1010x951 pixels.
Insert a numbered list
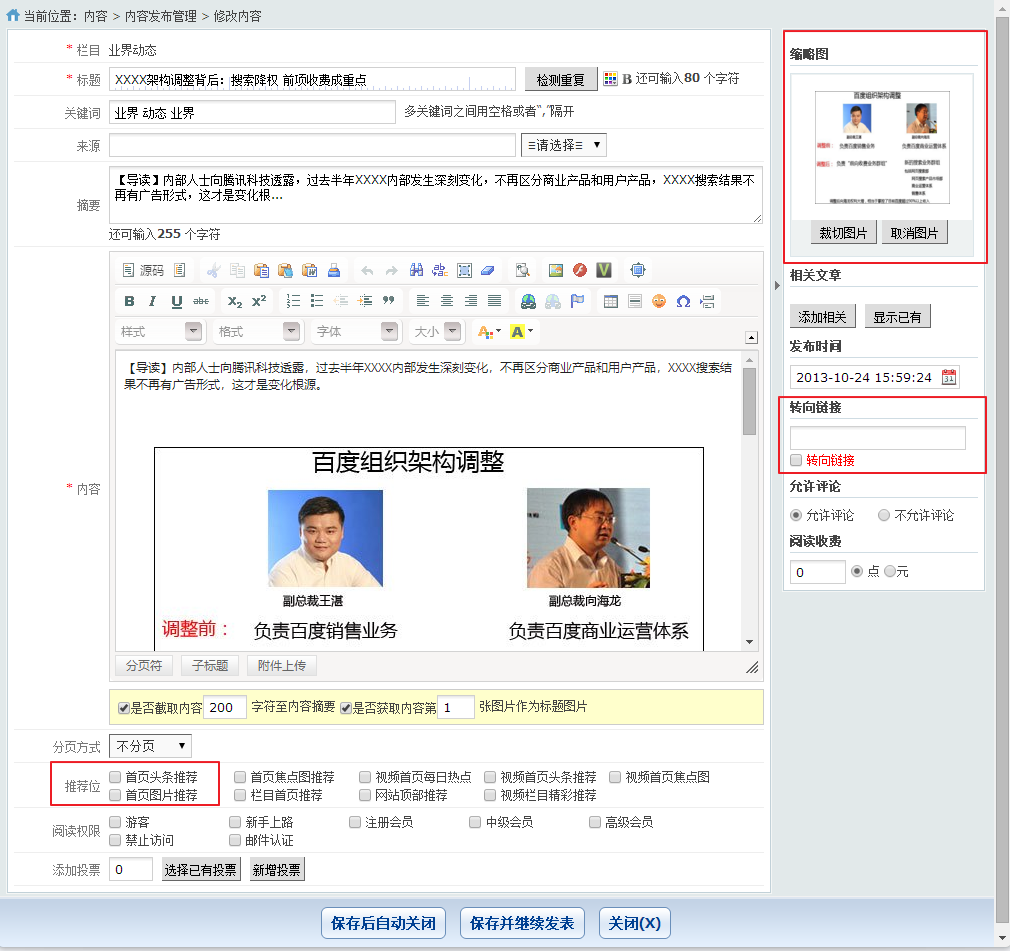[x=293, y=301]
